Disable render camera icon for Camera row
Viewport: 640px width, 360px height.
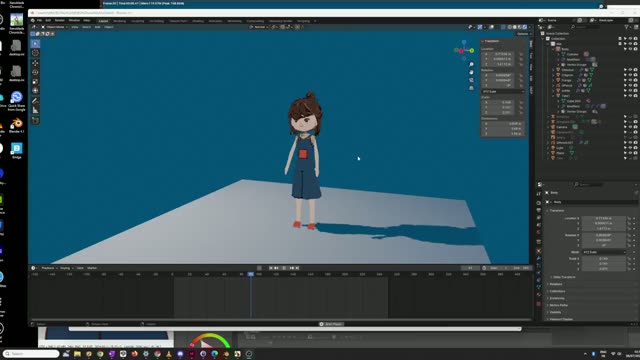tap(636, 127)
